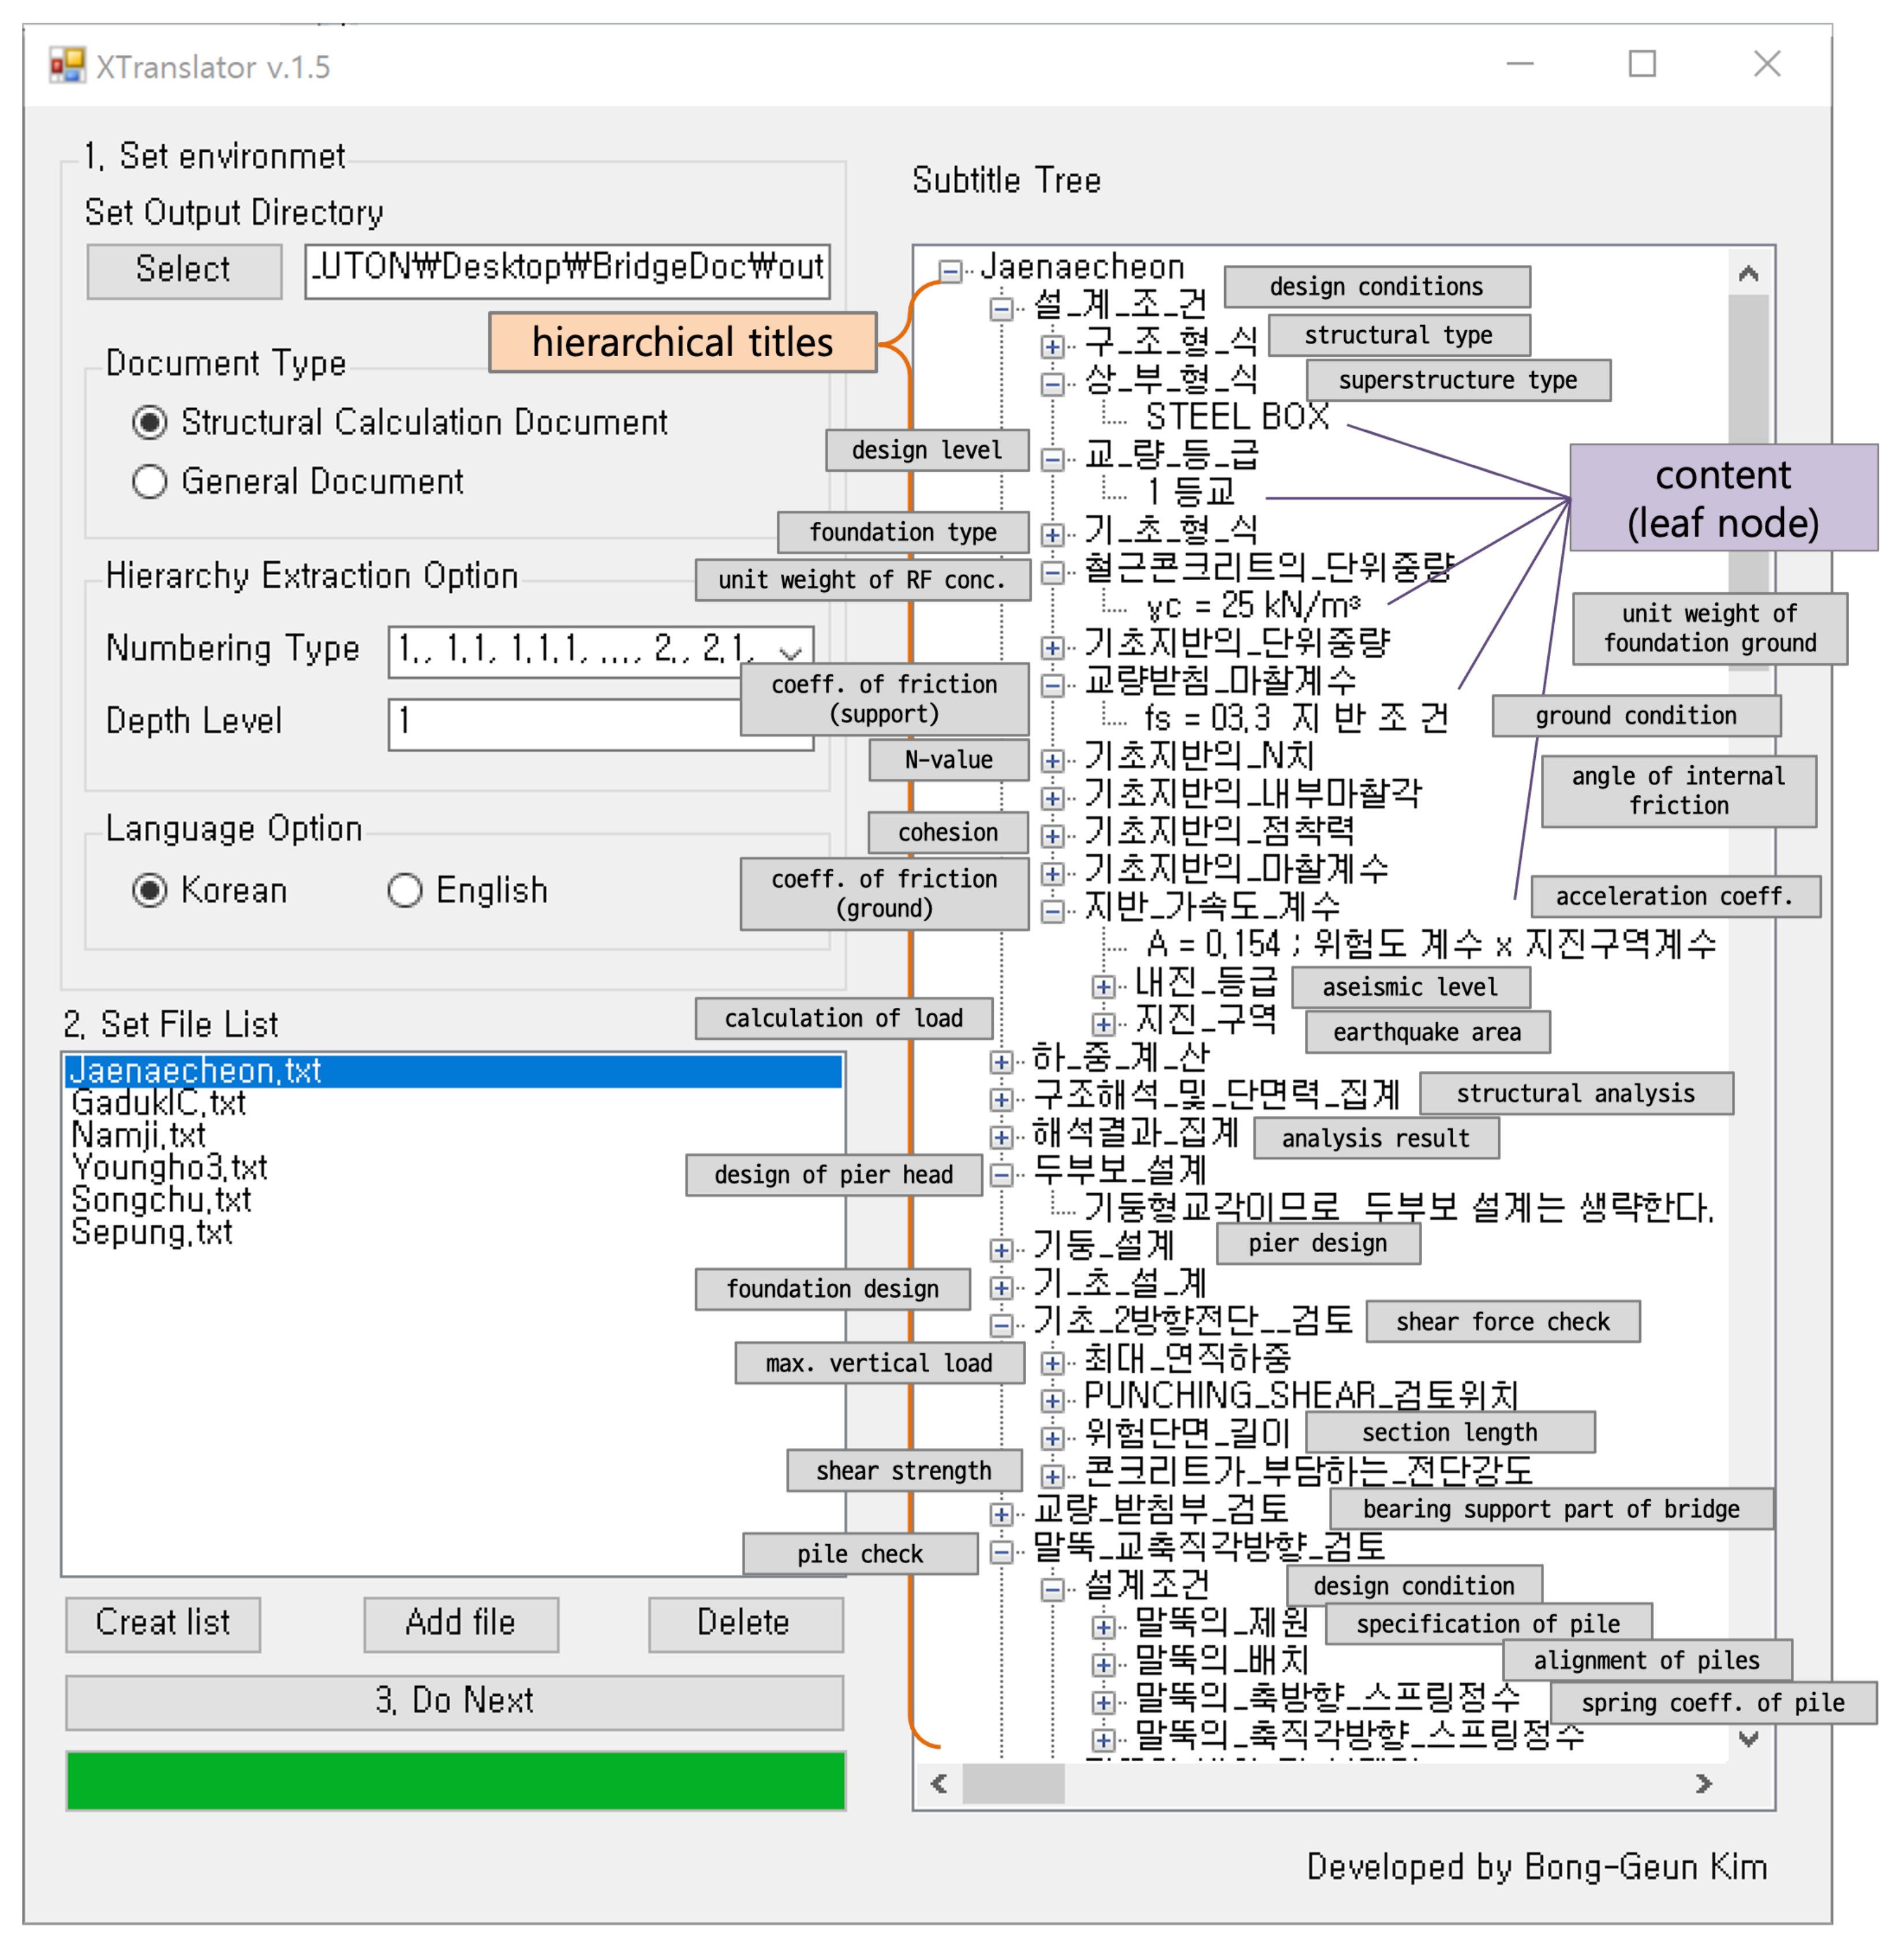
Task: Click the XTranslator application icon in title bar
Action: [x=68, y=64]
